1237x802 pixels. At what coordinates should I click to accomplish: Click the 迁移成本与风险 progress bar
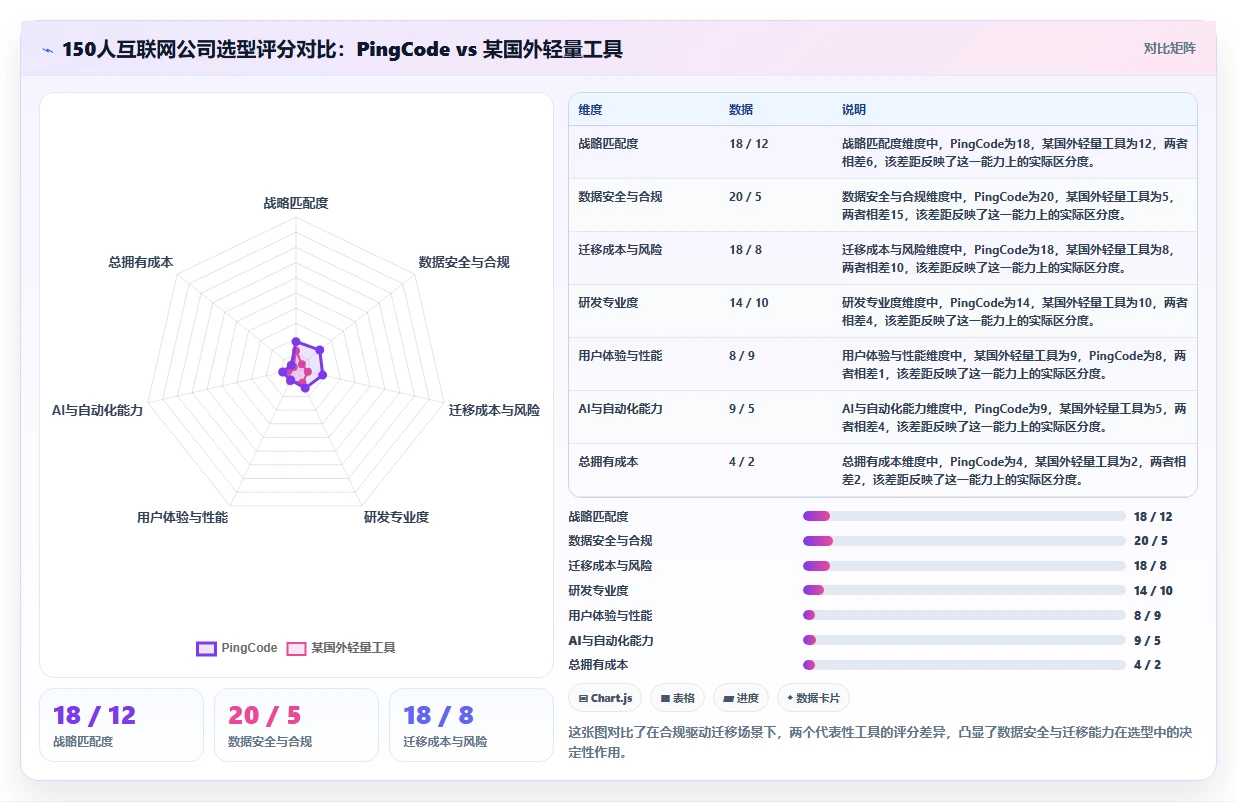964,566
